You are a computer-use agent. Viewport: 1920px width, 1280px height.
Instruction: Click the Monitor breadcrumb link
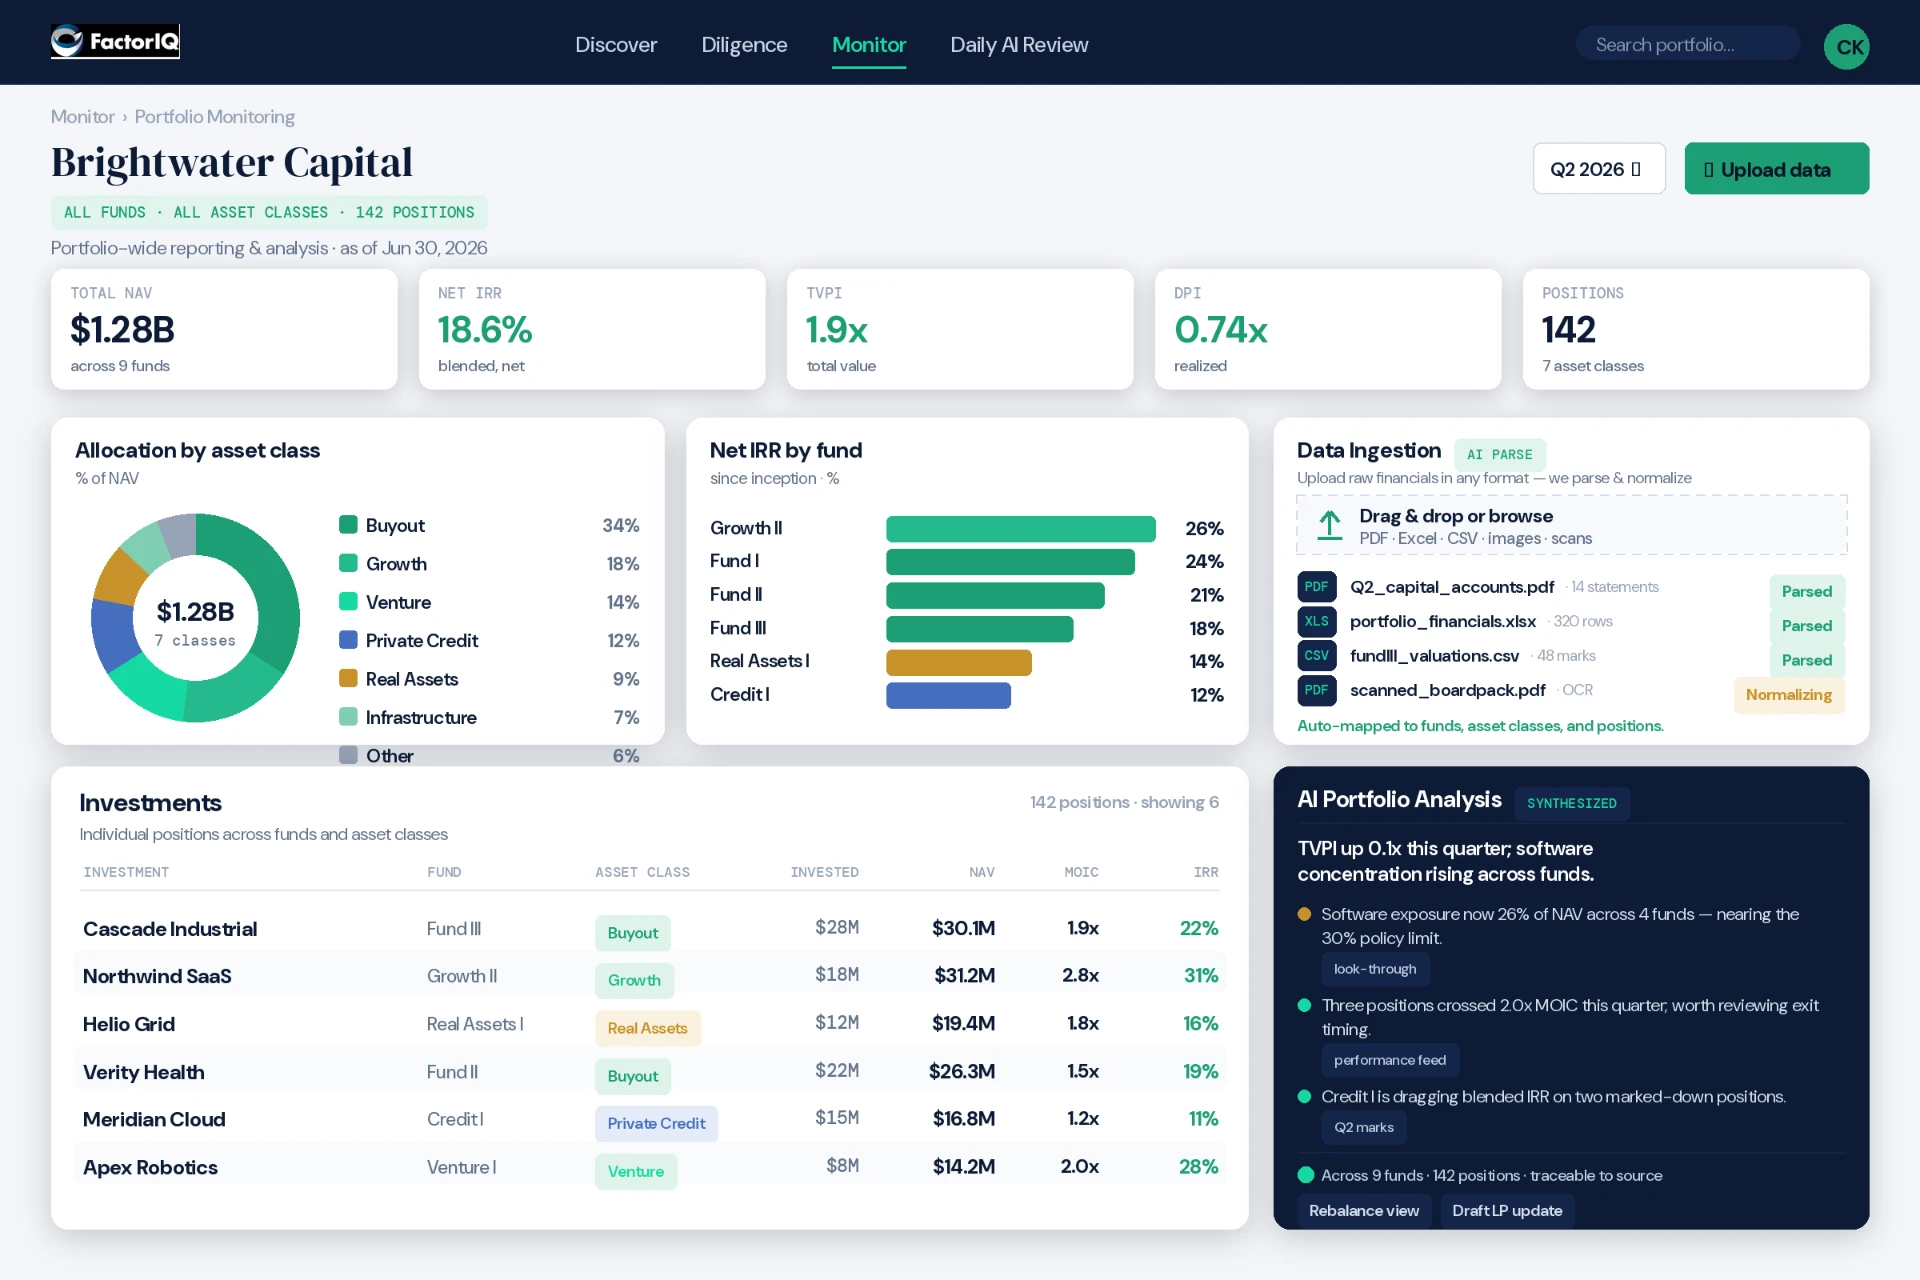click(82, 117)
